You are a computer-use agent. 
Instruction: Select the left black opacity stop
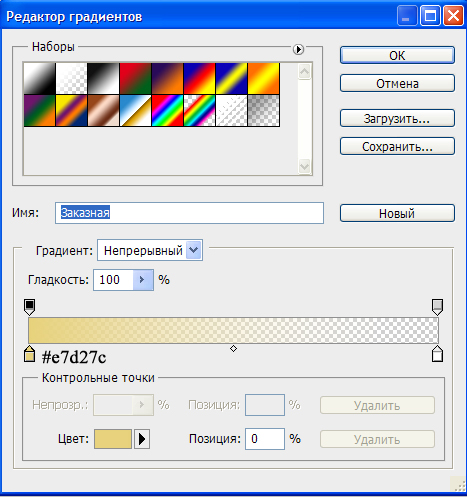30,307
